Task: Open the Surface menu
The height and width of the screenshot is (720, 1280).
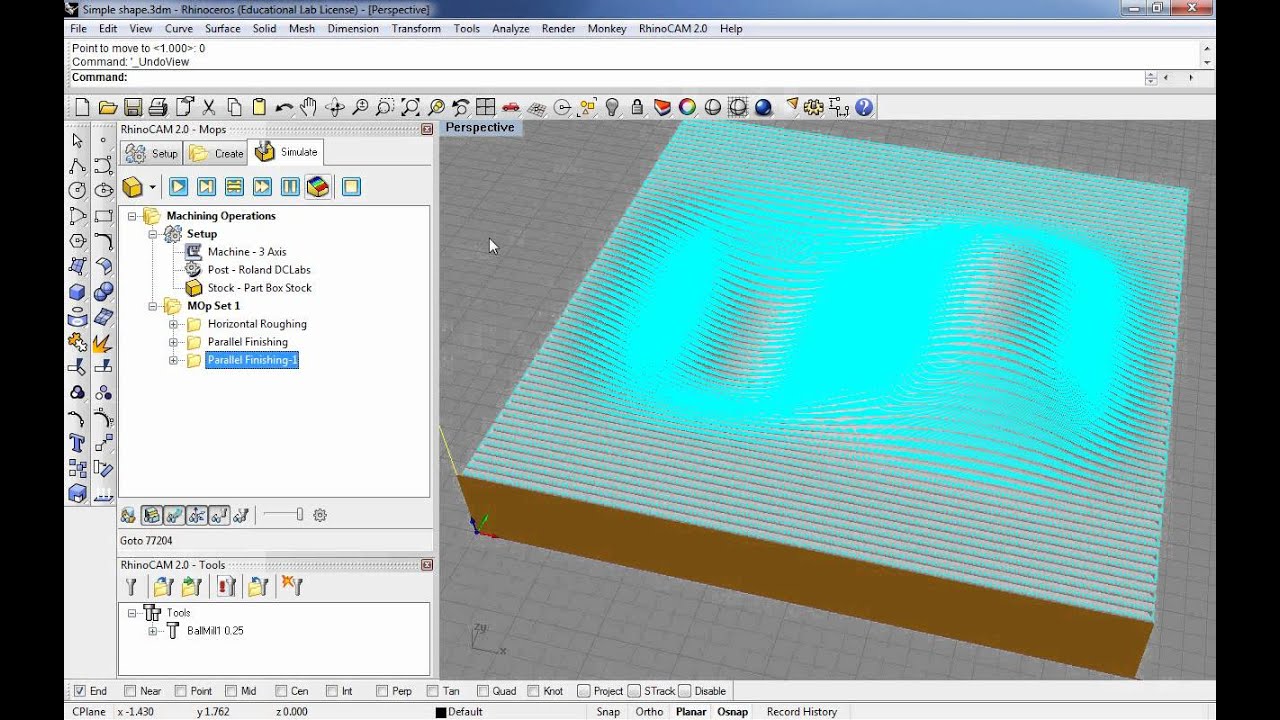Action: [x=222, y=29]
